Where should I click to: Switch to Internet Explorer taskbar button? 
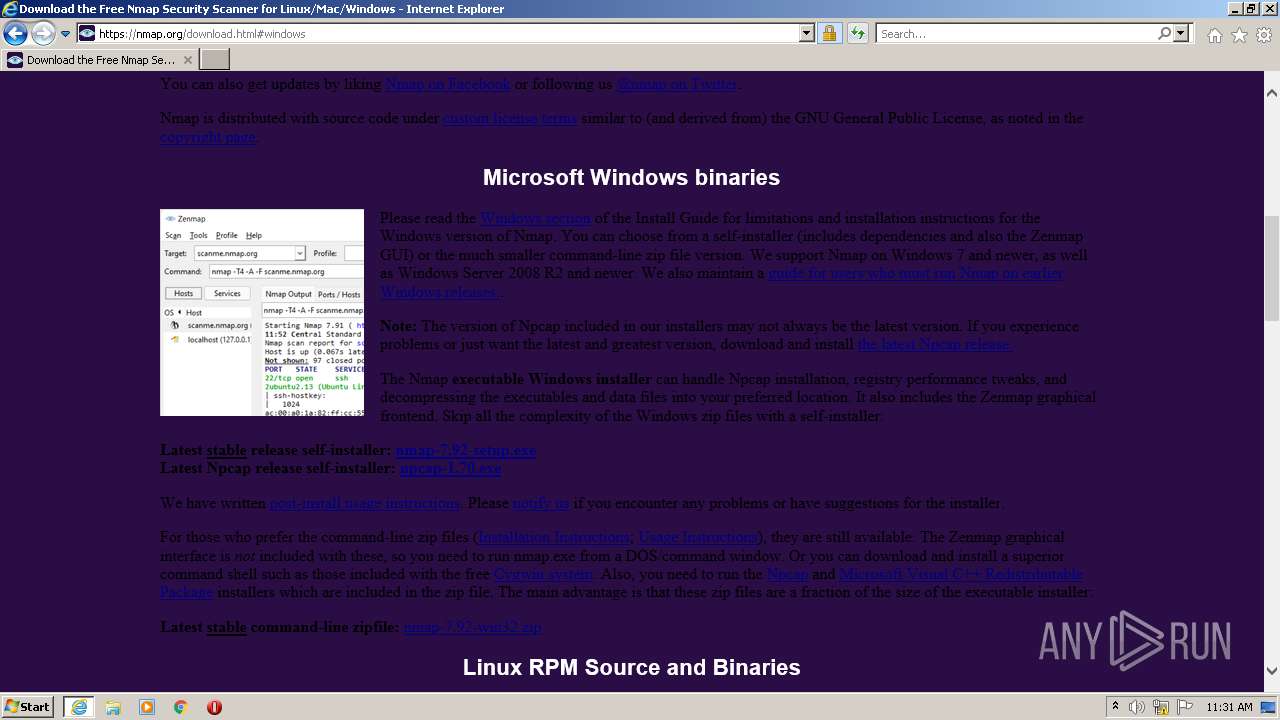click(x=78, y=707)
